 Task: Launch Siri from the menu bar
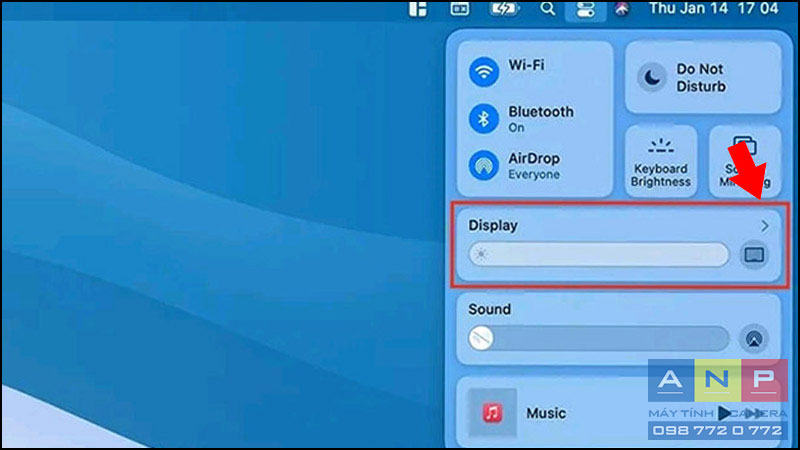click(621, 9)
